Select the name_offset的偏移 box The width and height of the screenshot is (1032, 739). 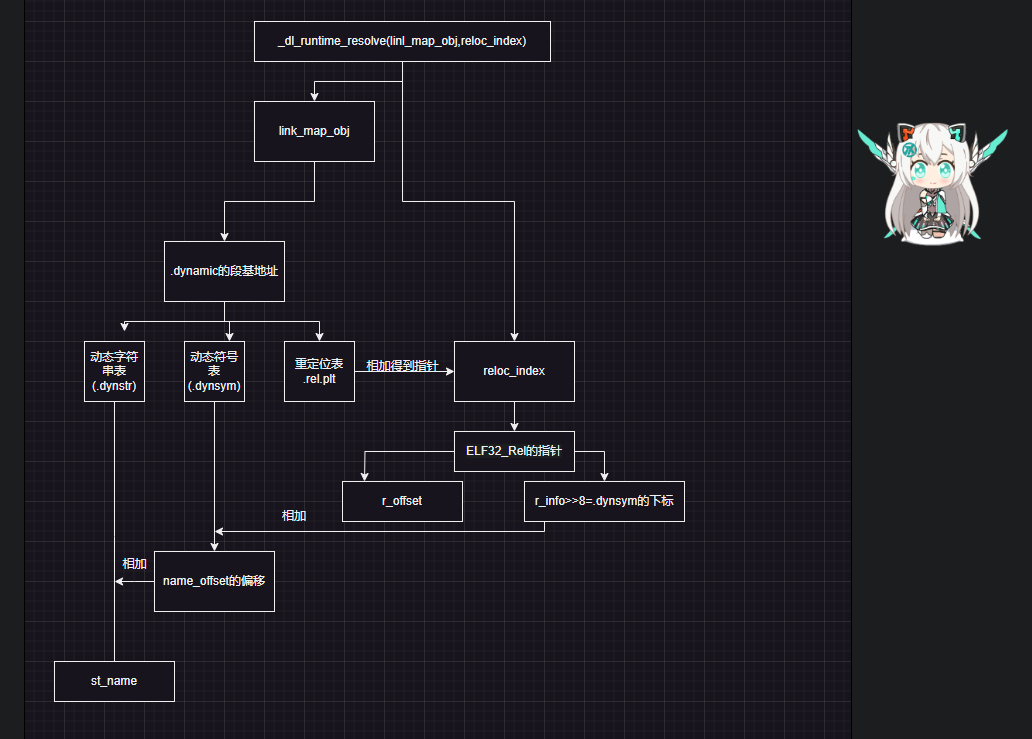coord(214,581)
